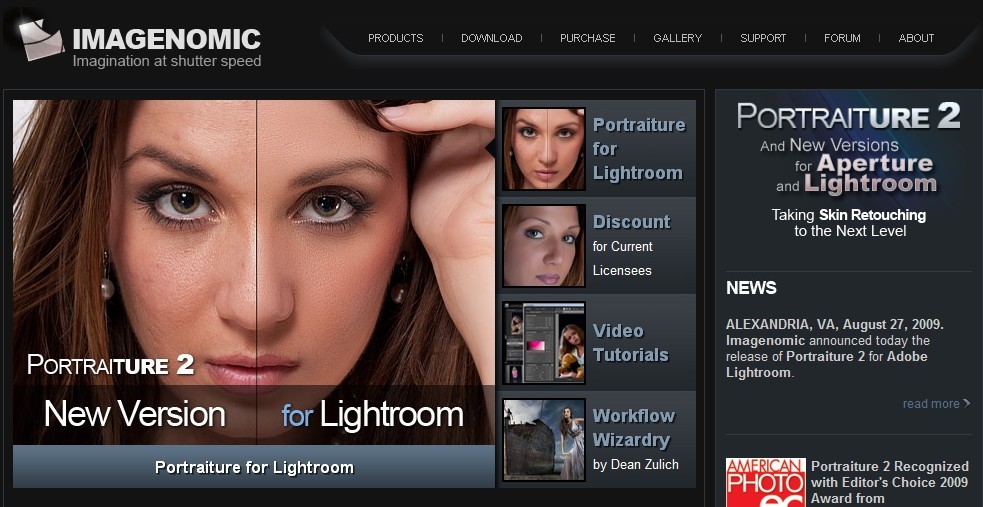Click the IMAGENOMIC brand title
Viewport: 983px width, 507px height.
pos(167,39)
